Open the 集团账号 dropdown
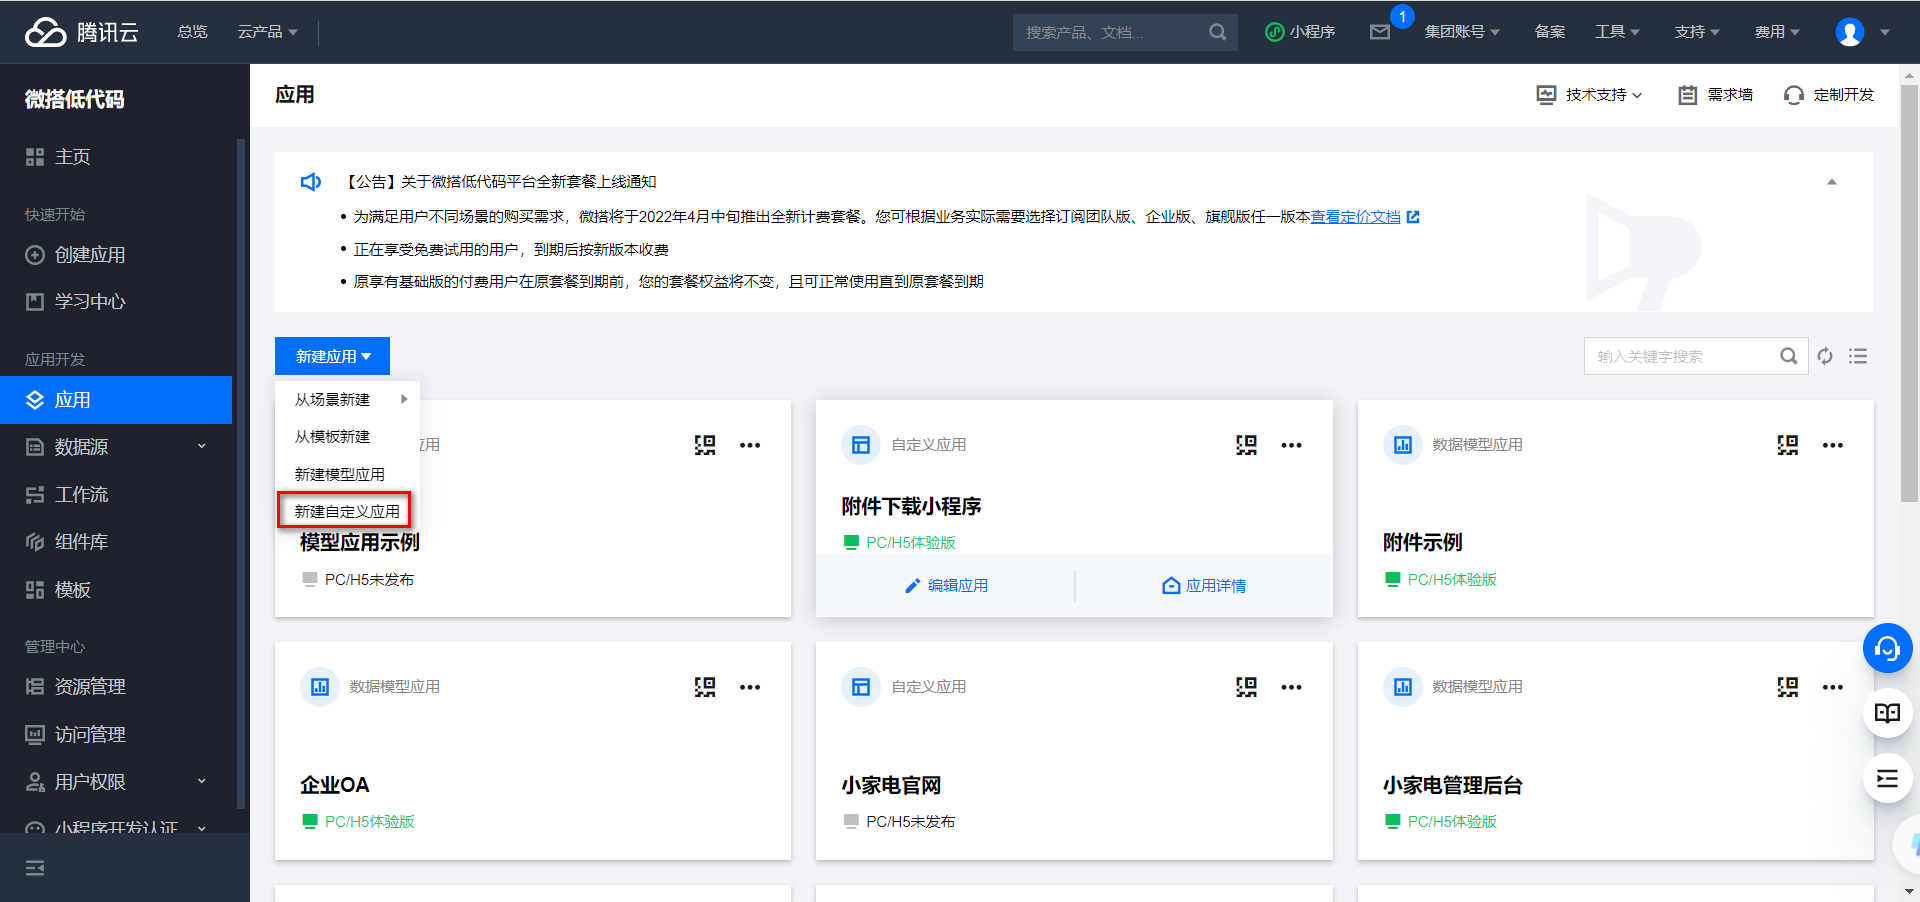Viewport: 1920px width, 902px height. click(1462, 32)
